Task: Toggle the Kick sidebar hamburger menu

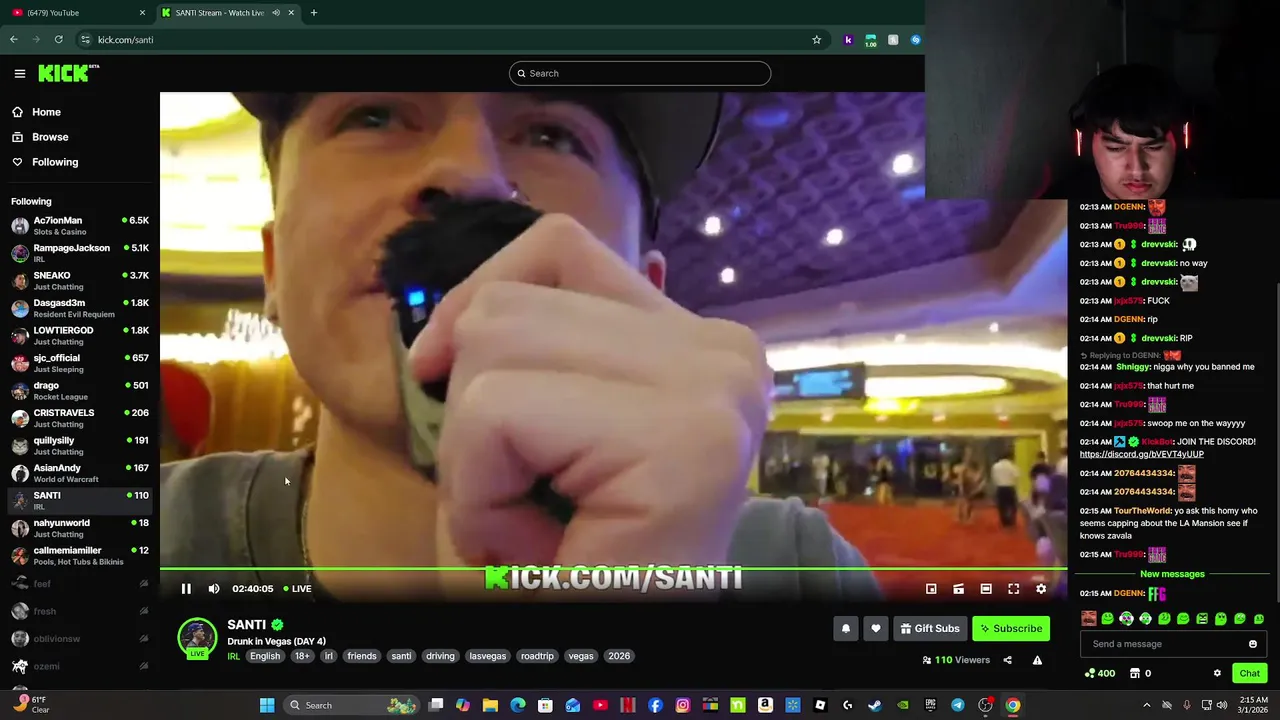Action: click(x=19, y=73)
